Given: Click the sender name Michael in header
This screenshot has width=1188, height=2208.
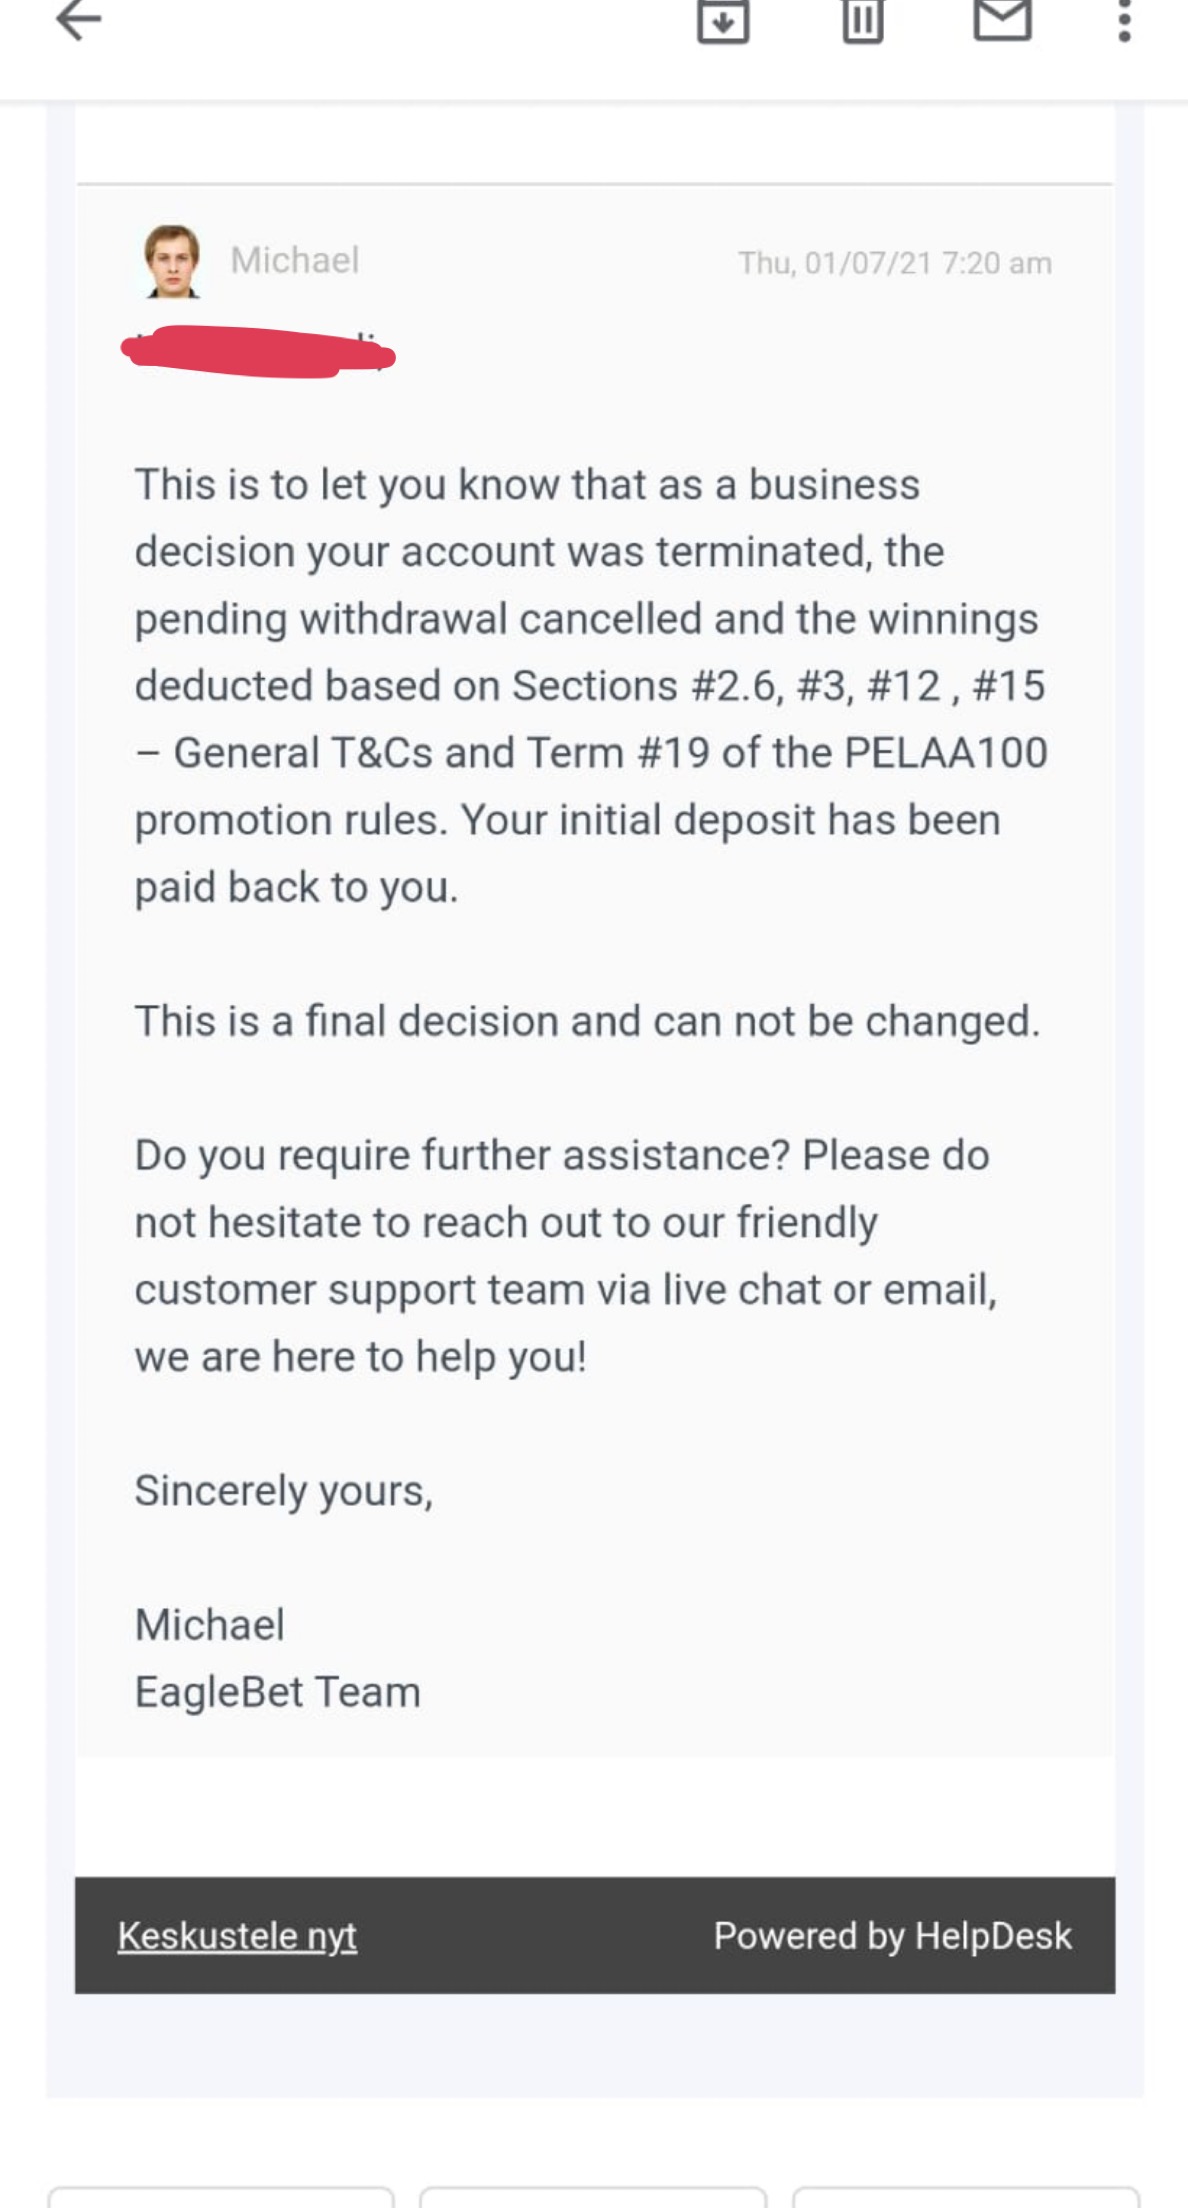Looking at the screenshot, I should [294, 261].
